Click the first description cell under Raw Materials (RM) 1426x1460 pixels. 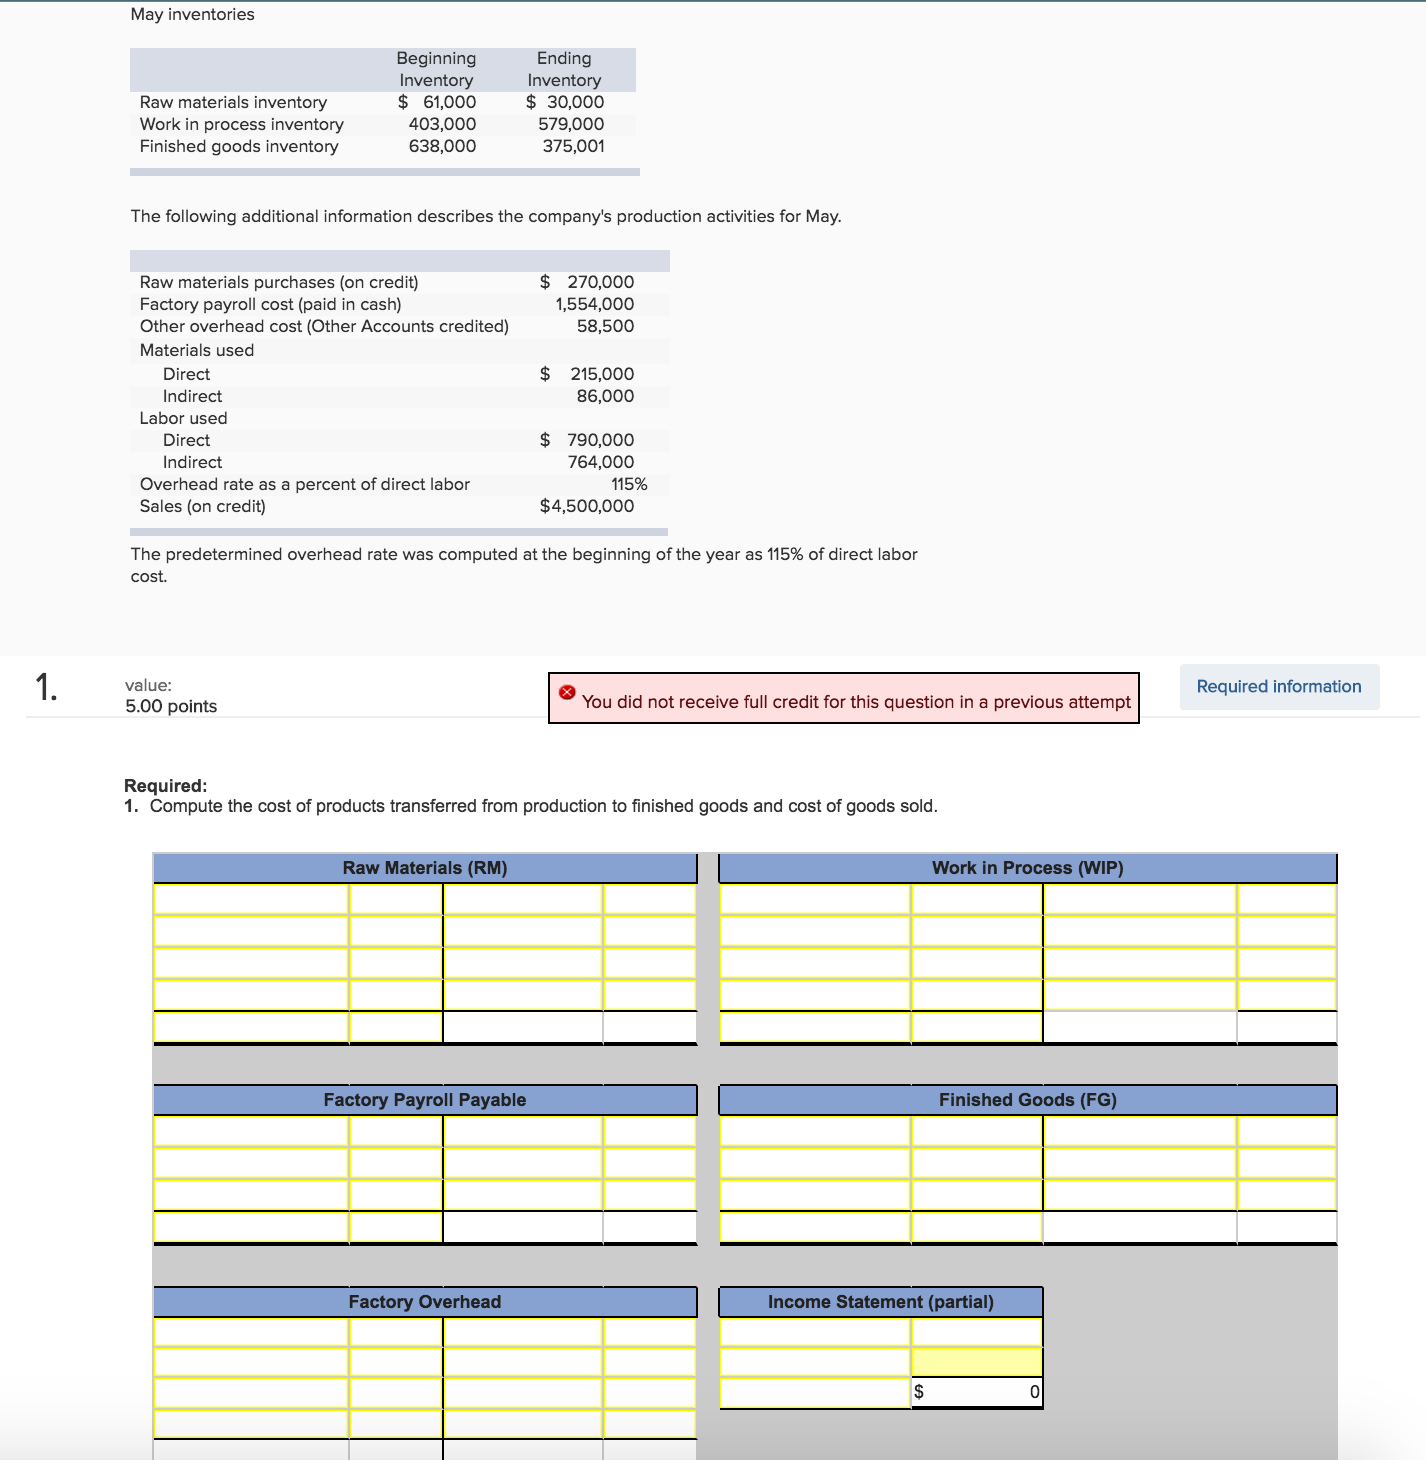coord(251,899)
